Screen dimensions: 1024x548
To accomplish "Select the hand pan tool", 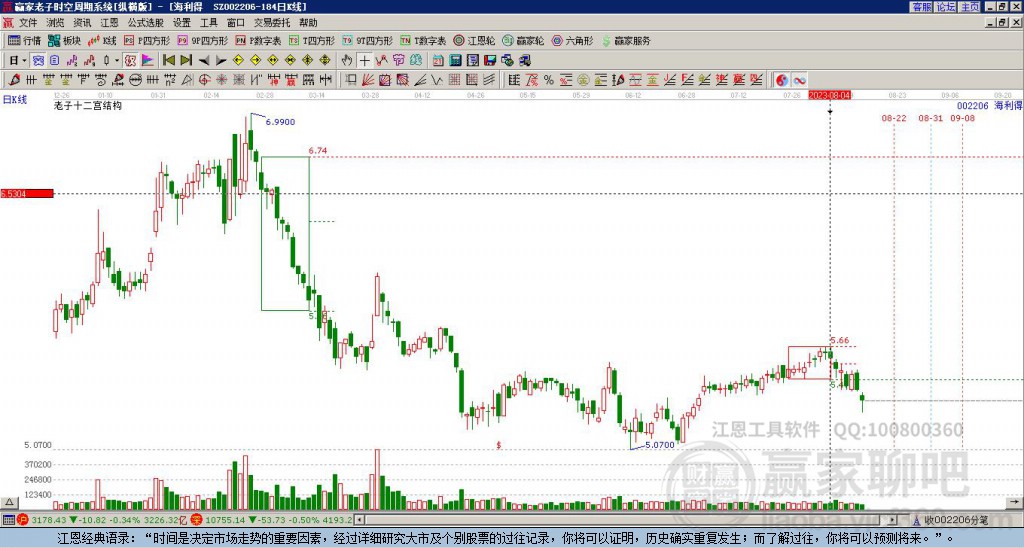I will coord(347,61).
